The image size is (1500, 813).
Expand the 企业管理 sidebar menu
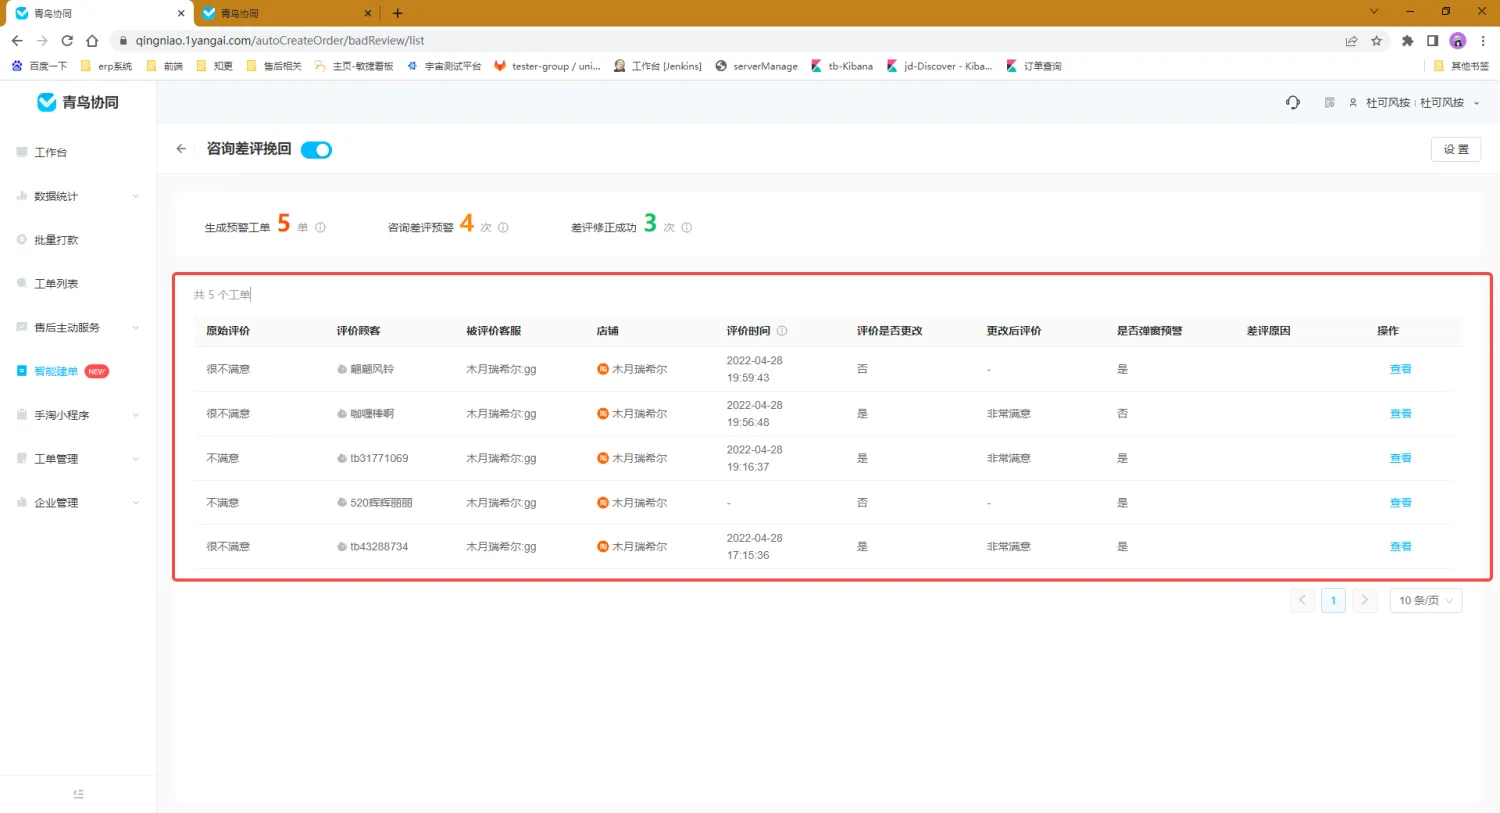click(78, 503)
